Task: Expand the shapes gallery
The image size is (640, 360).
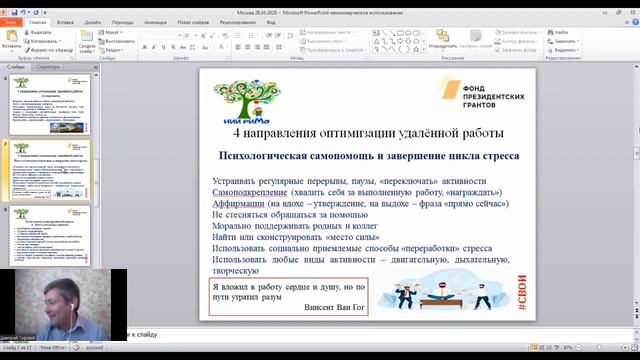Action: coord(424,50)
